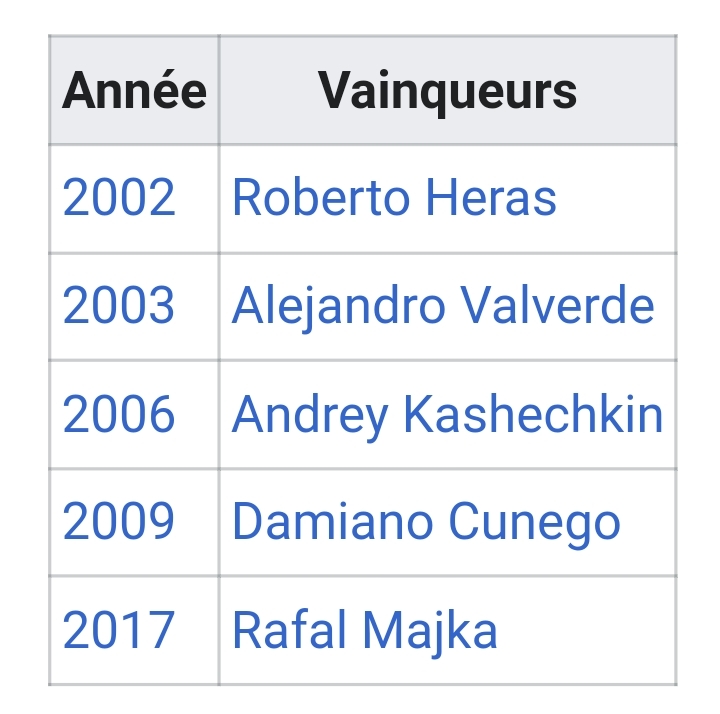Open the year Roberto Heras won
The height and width of the screenshot is (714, 720).
pos(119,198)
